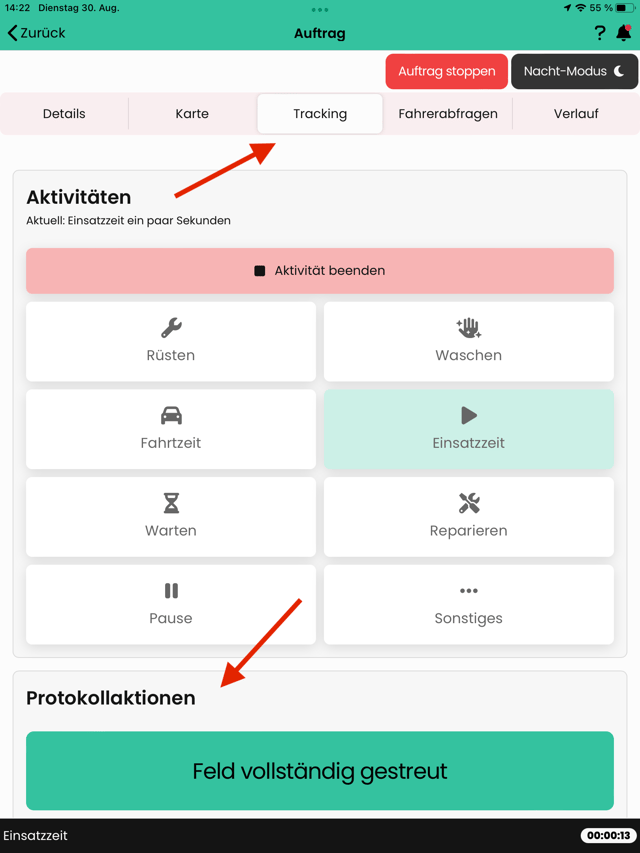Tap the Einsatzzeit play icon tile
The image size is (640, 853).
click(x=469, y=429)
